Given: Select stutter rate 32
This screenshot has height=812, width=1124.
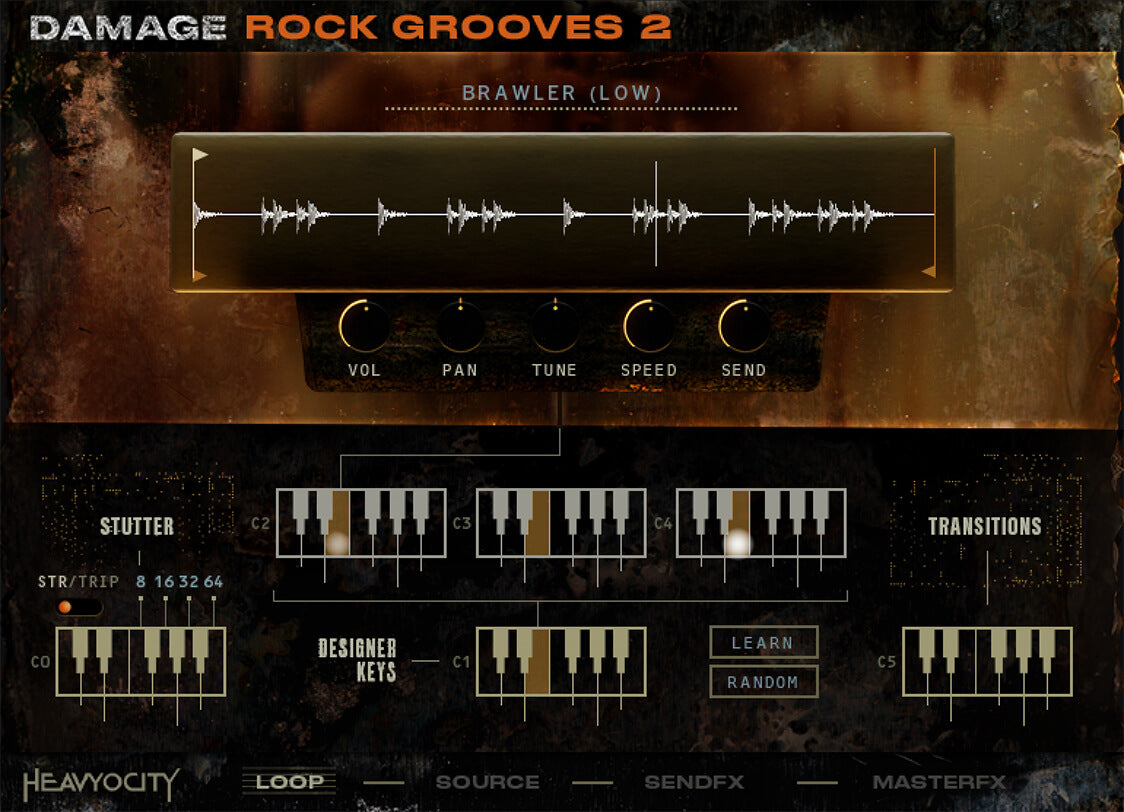Looking at the screenshot, I should [x=188, y=582].
